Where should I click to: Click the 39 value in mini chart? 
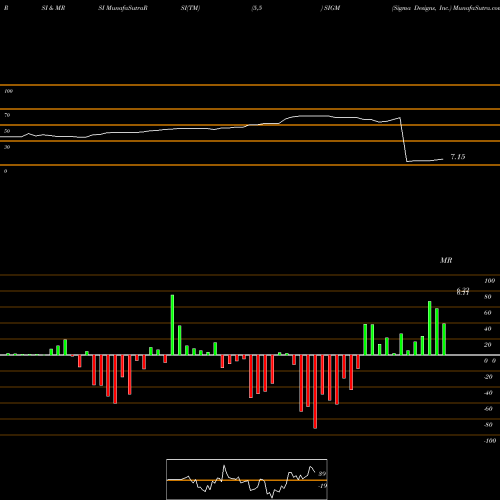pyautogui.click(x=322, y=474)
